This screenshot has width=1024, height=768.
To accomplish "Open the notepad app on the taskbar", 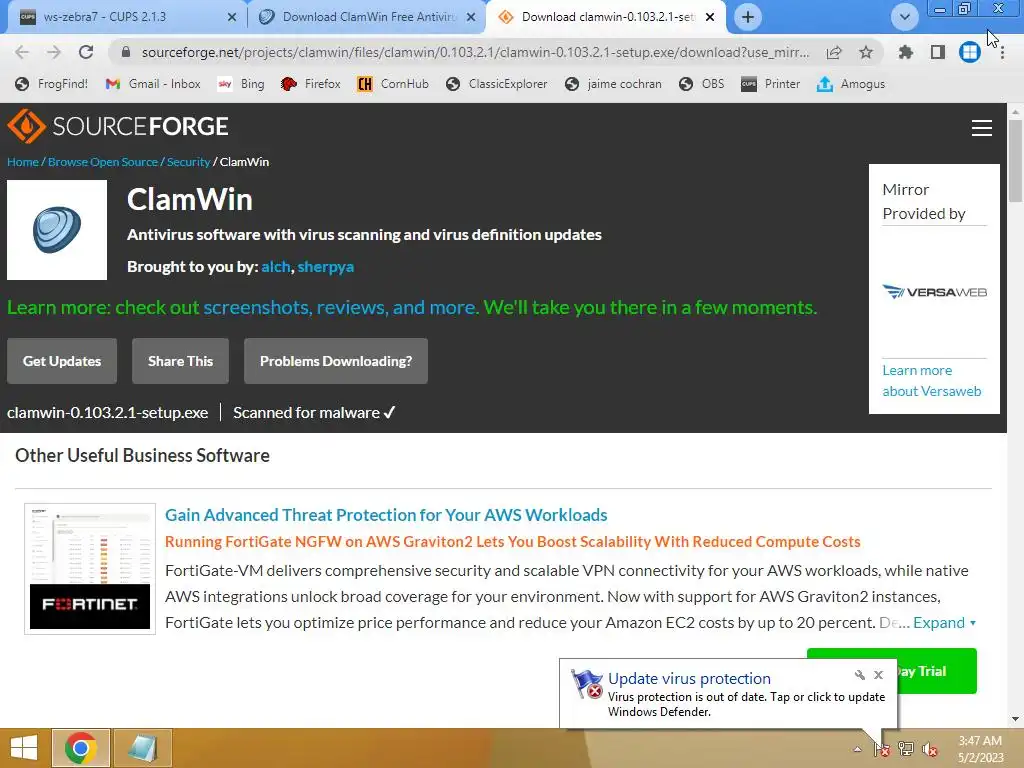I will [143, 748].
